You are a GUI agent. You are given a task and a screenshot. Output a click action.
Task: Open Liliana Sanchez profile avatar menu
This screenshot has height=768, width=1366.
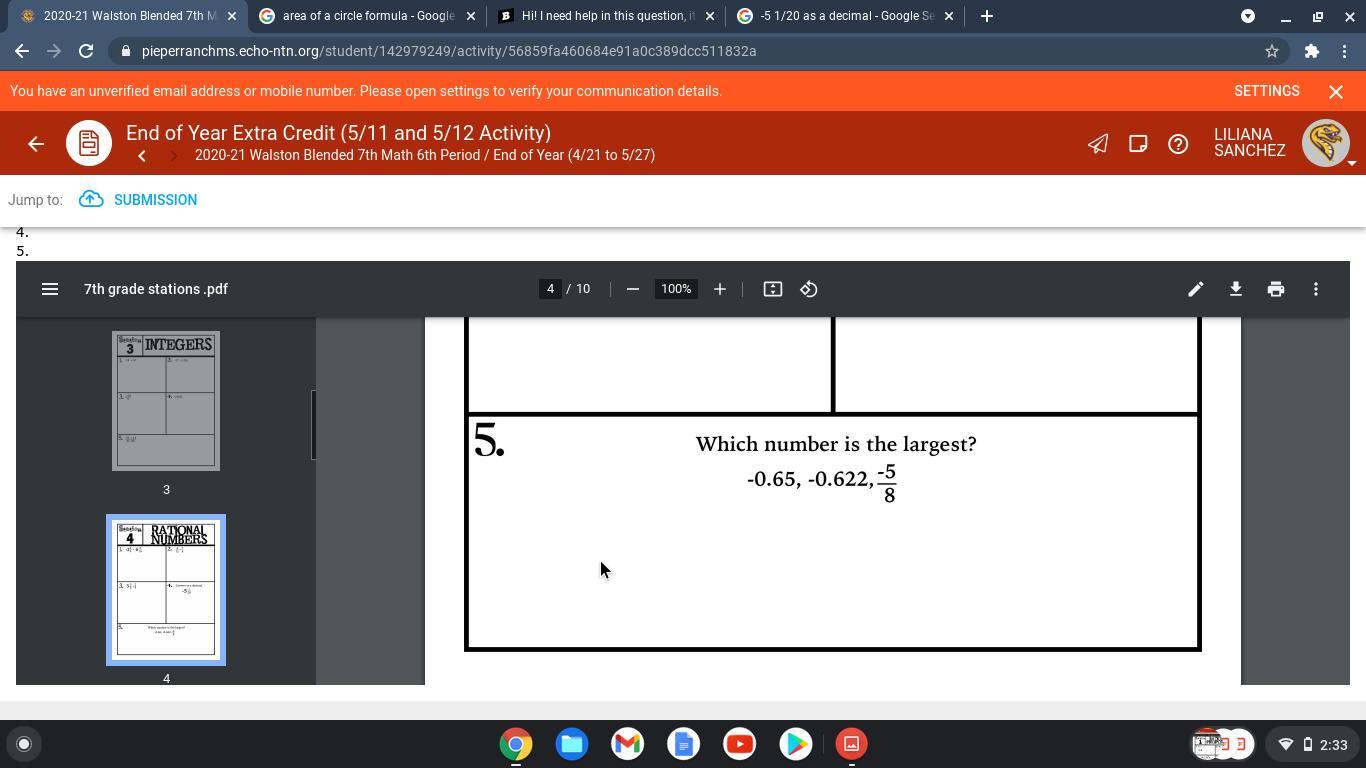1326,143
